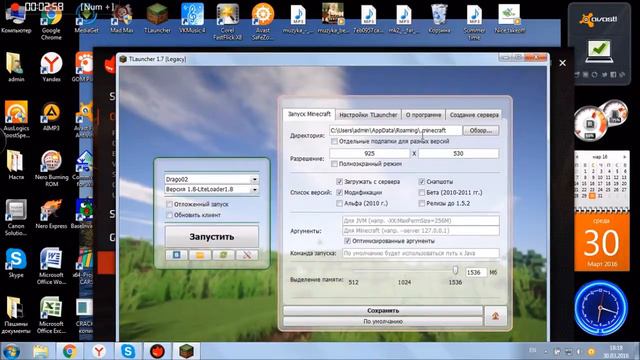Click the crossed tools settings icon under Запустить
The image size is (640, 360).
tap(247, 255)
